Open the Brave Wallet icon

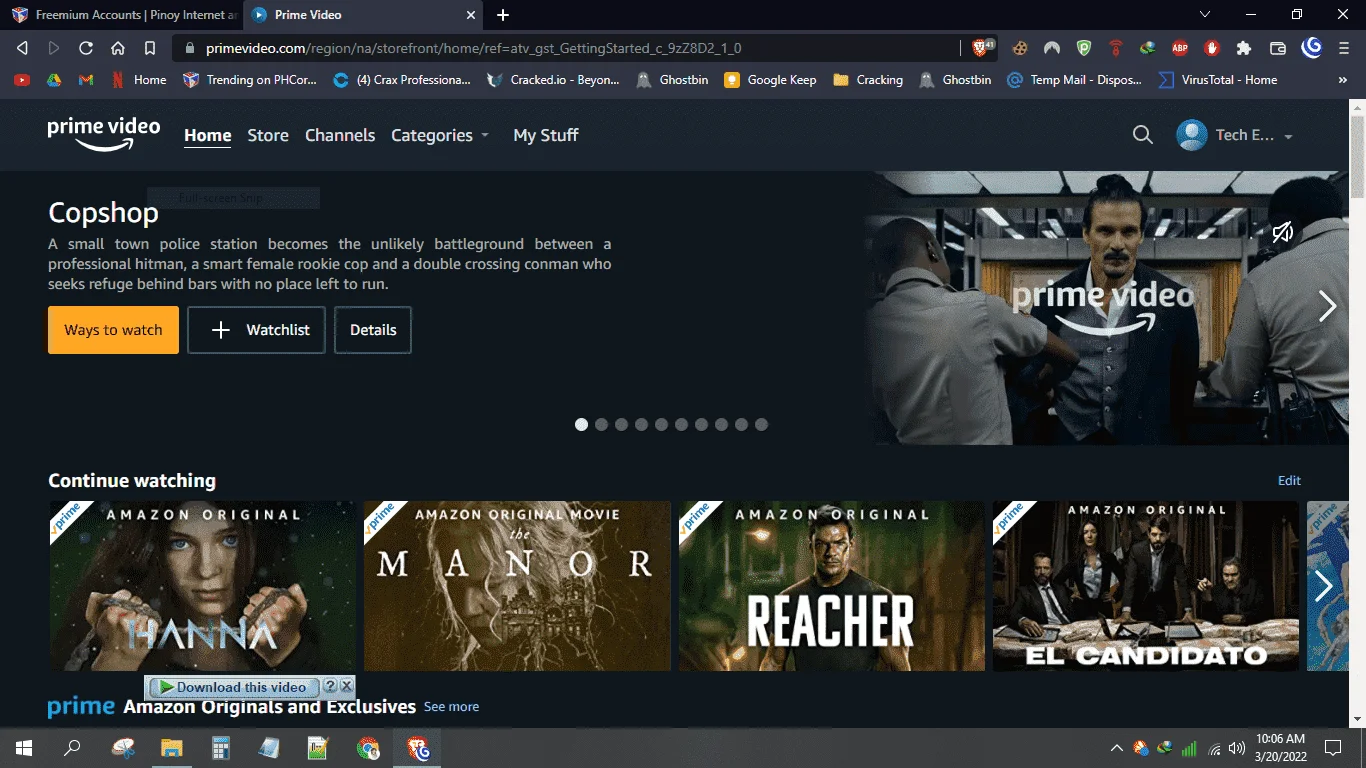[x=1278, y=48]
